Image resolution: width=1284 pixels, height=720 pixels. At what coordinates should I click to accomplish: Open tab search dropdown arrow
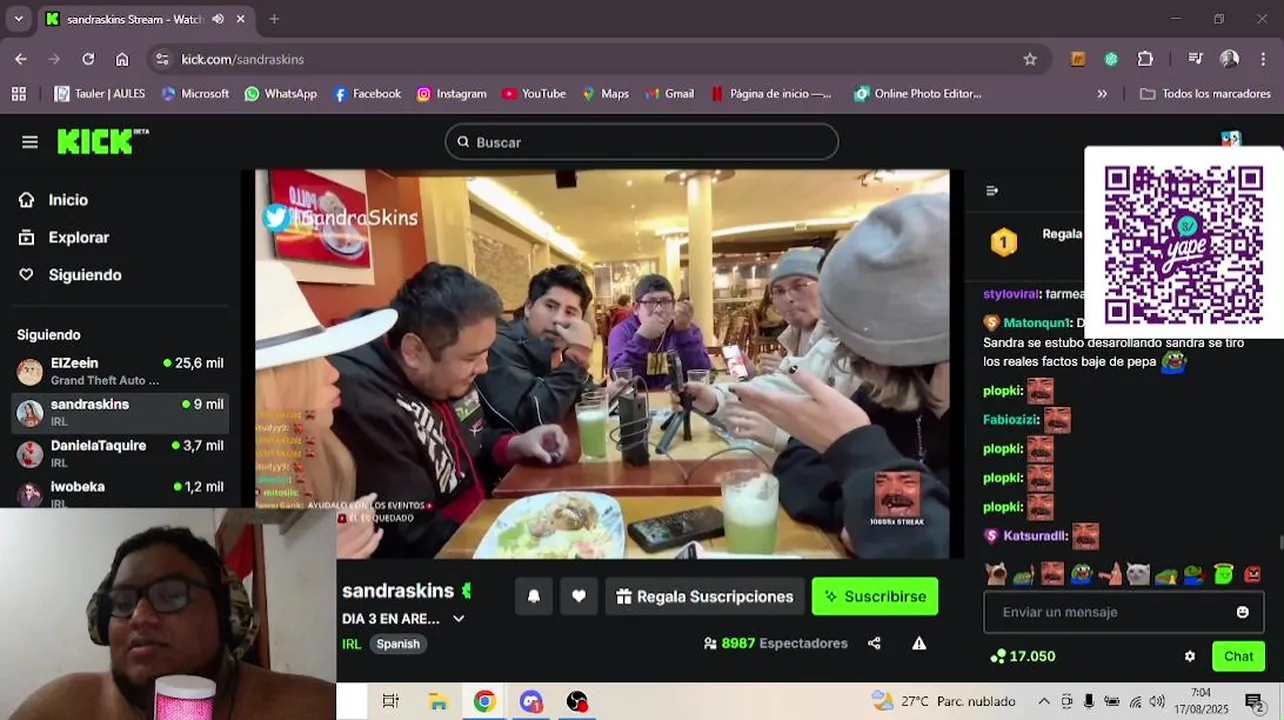(x=18, y=19)
